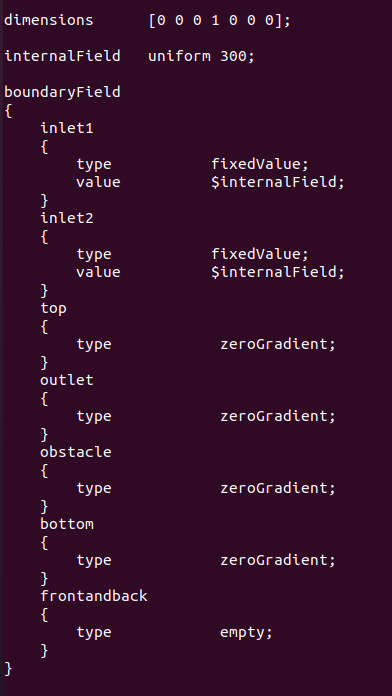Click zeroGradient under top patch

(x=278, y=344)
